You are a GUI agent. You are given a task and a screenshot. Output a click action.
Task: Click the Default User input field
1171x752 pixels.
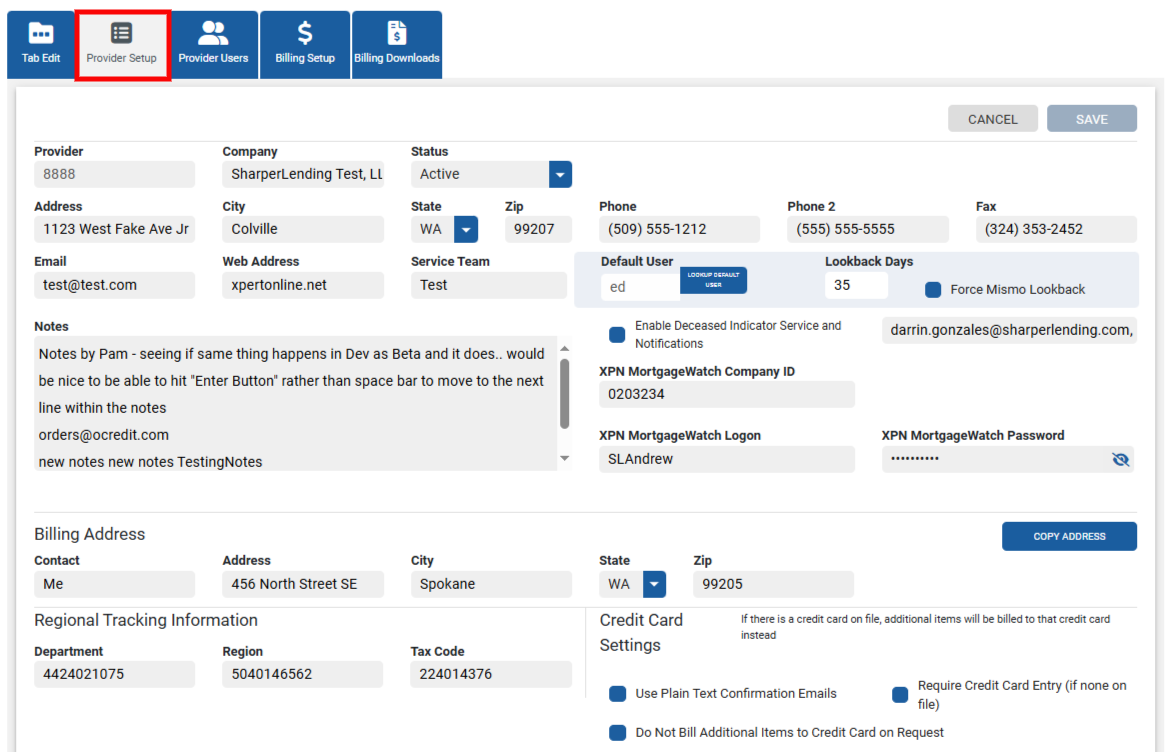pos(640,287)
